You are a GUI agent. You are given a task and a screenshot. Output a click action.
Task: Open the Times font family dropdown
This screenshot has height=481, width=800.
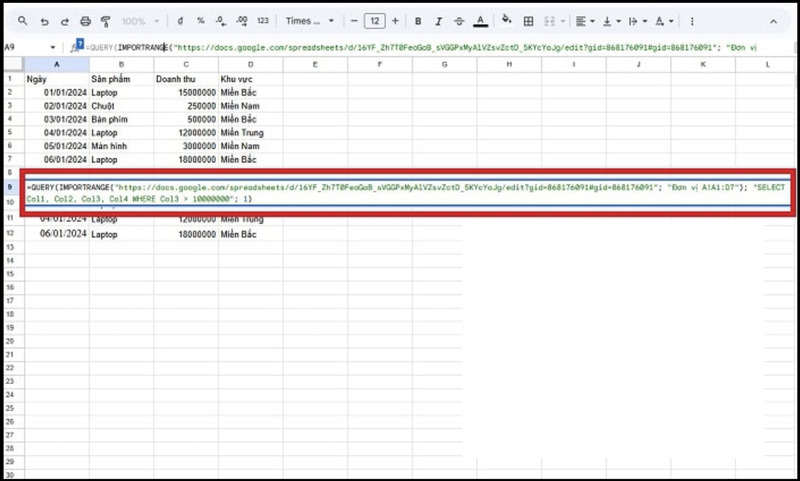[309, 21]
